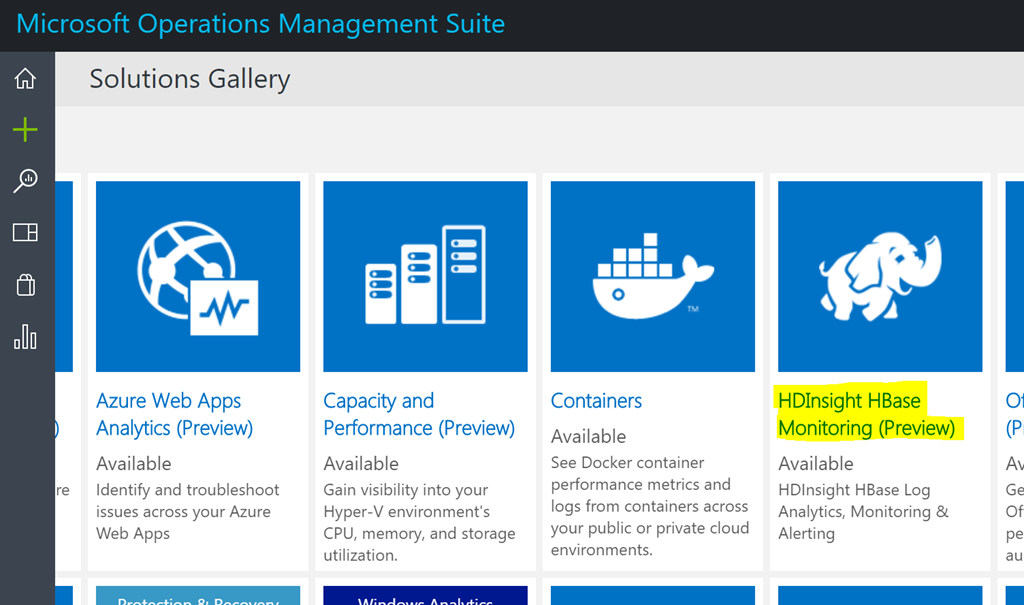Screen dimensions: 1024x605
Task: Open the Home icon in sidebar
Action: tap(25, 79)
